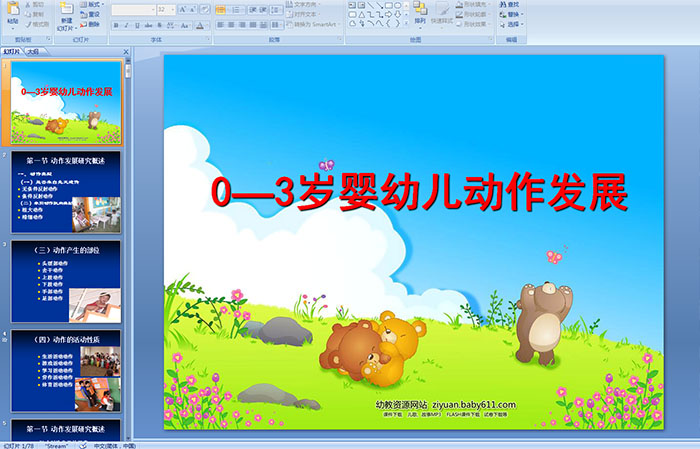This screenshot has width=700, height=449.
Task: Select slide 2 thumbnail 第一节 动作发展研究概述
Action: coord(66,192)
